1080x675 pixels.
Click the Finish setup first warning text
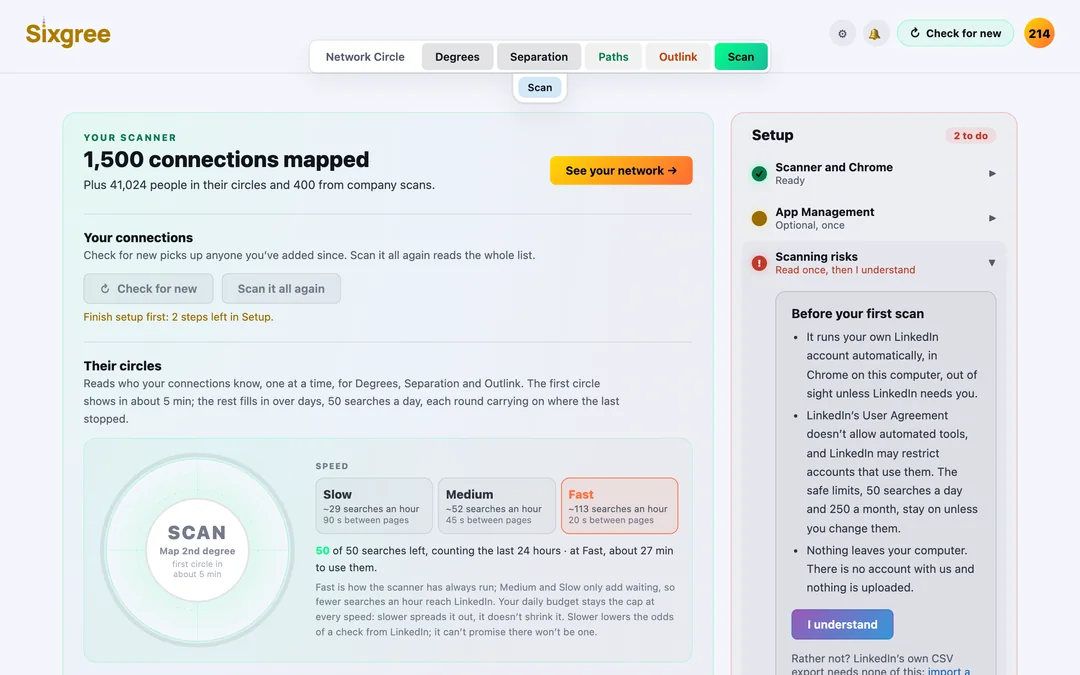(x=178, y=317)
